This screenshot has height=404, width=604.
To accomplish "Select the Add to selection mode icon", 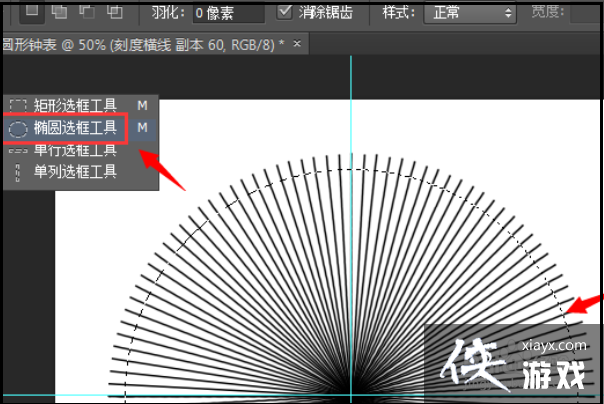I will pyautogui.click(x=59, y=11).
